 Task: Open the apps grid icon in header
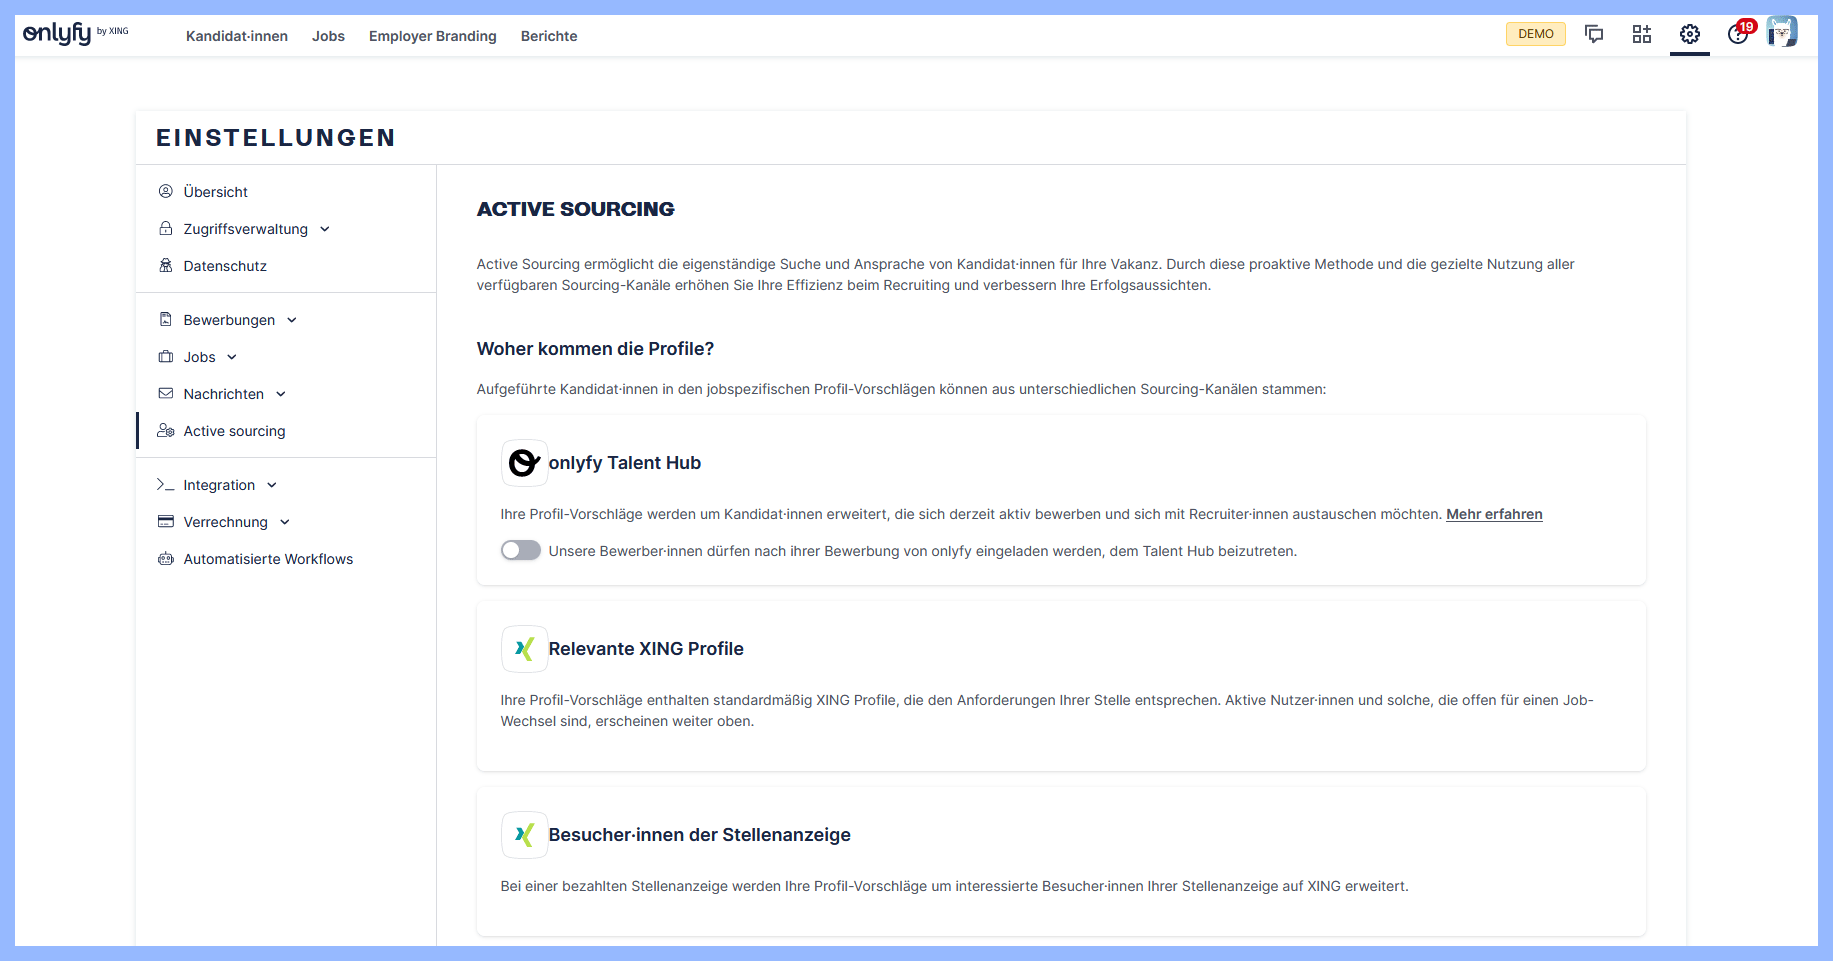coord(1642,34)
